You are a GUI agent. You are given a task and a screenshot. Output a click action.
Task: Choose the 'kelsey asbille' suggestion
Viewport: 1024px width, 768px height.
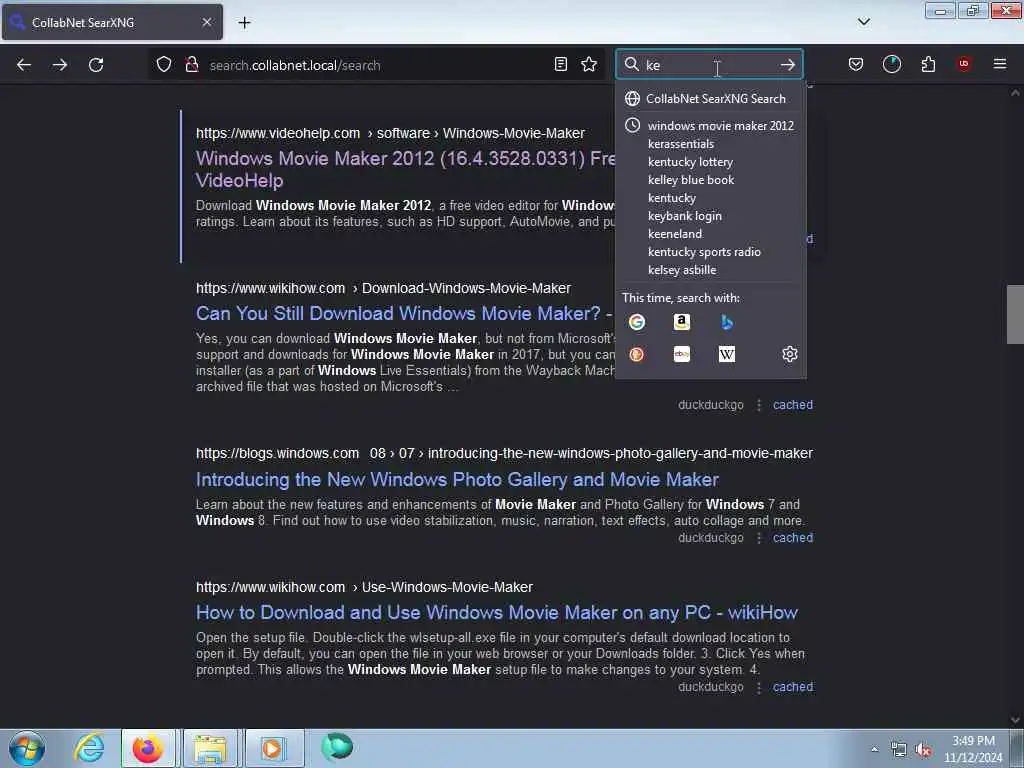point(711,270)
